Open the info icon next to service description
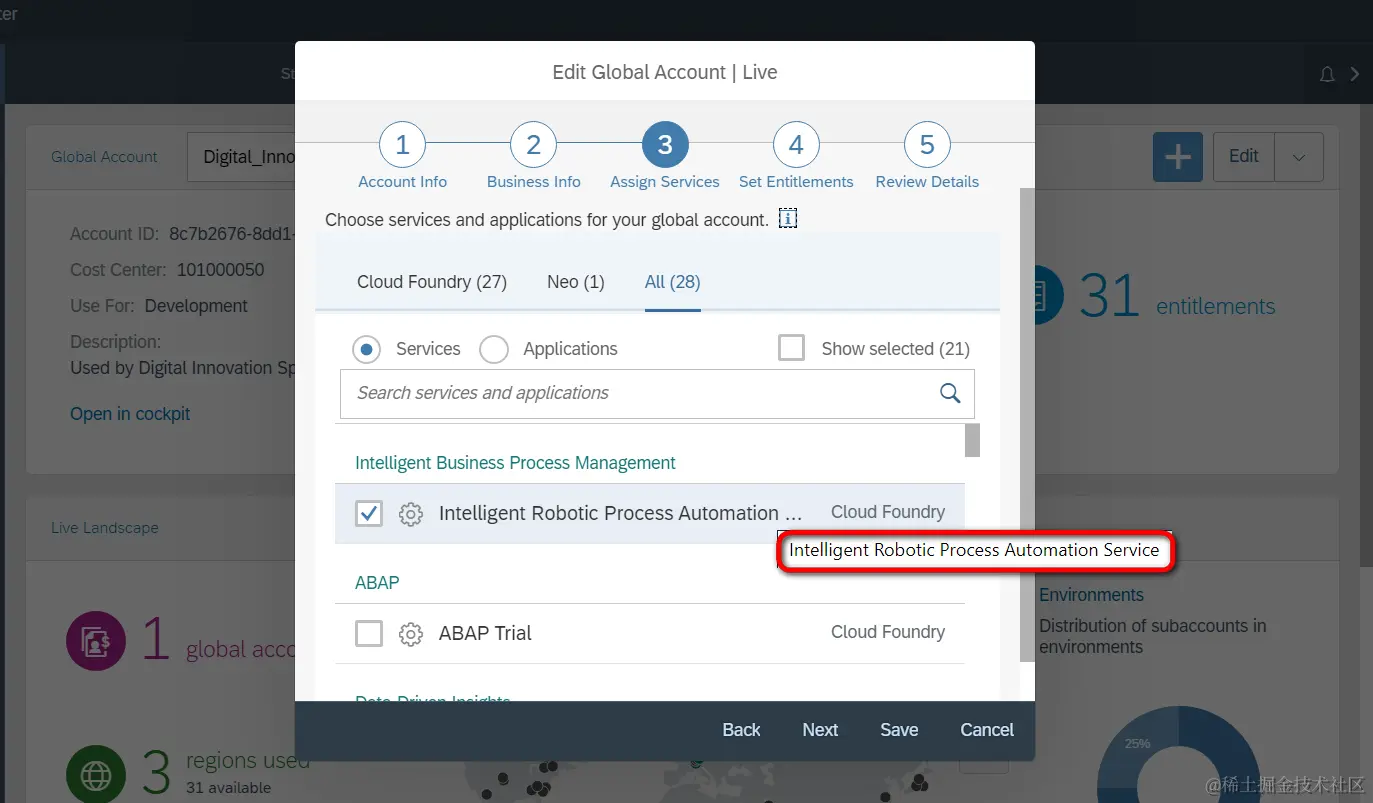This screenshot has height=803, width=1373. point(788,219)
